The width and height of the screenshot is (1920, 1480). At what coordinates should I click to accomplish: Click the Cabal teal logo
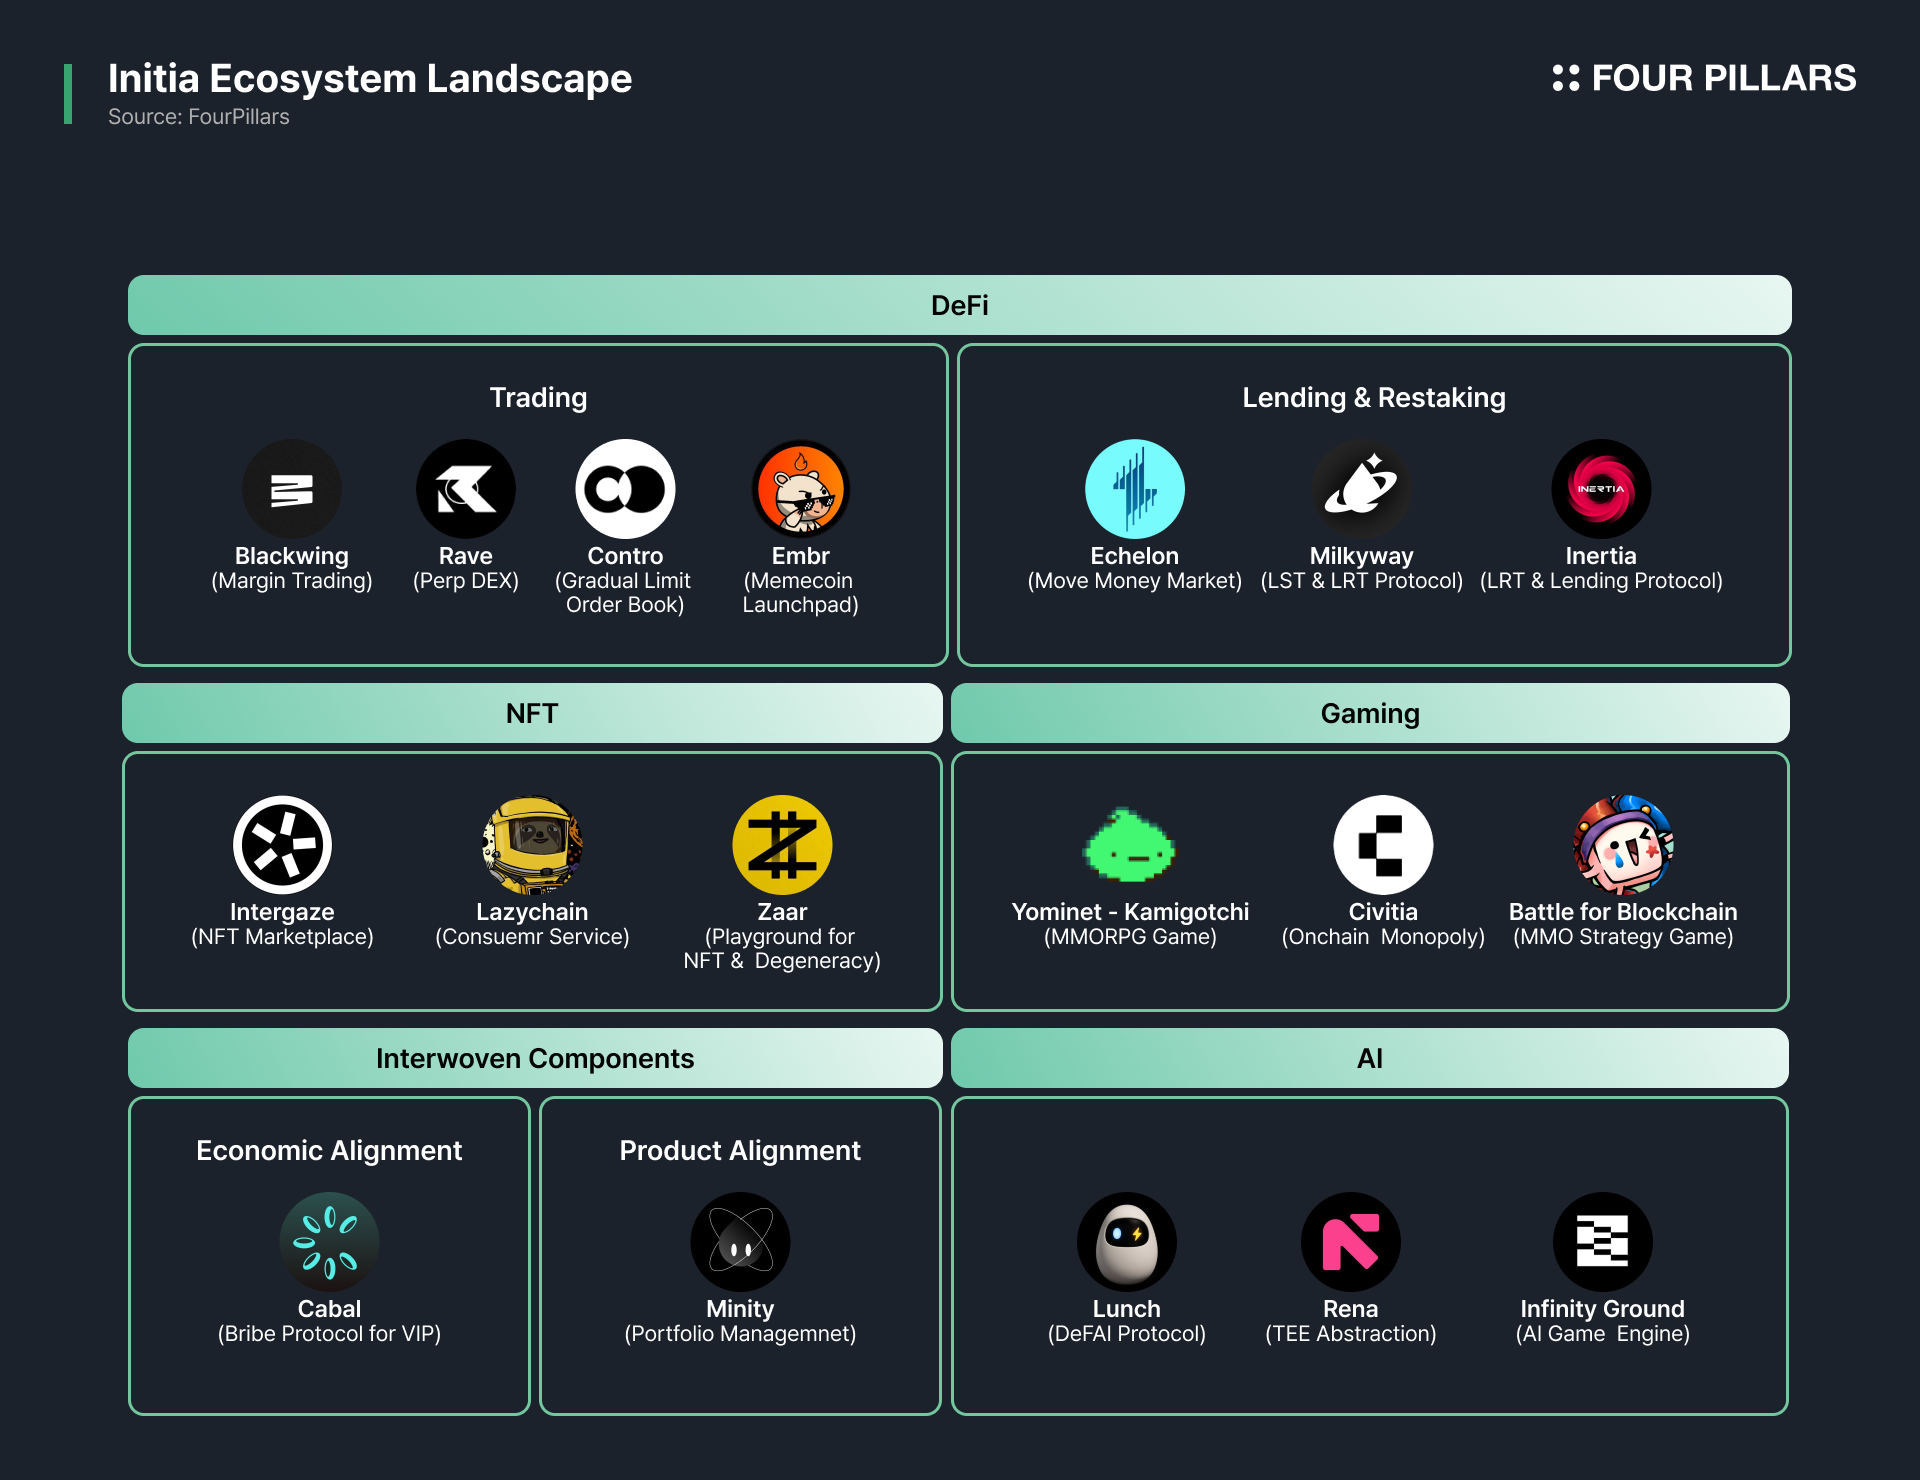[x=329, y=1242]
